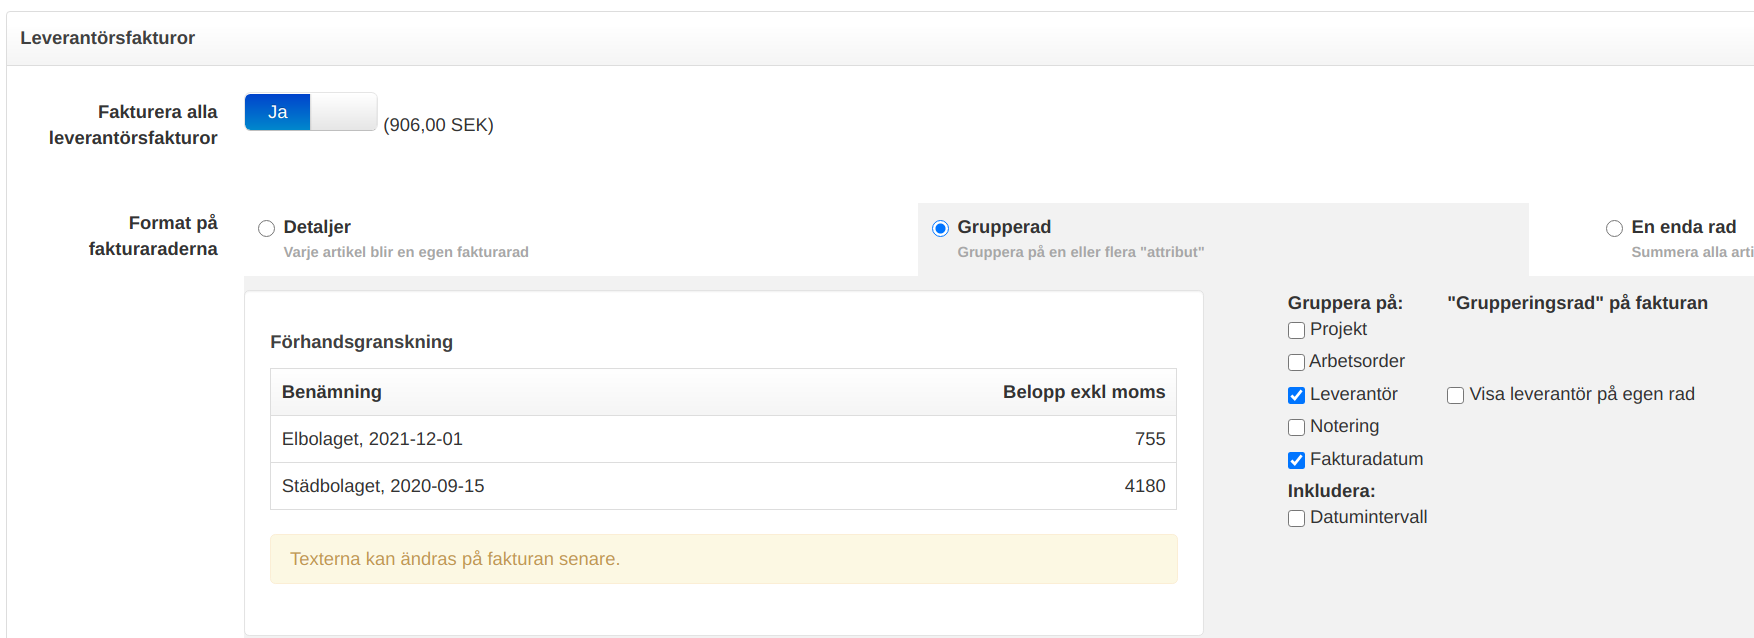Click the 755 amount cell
The width and height of the screenshot is (1754, 638).
1149,439
